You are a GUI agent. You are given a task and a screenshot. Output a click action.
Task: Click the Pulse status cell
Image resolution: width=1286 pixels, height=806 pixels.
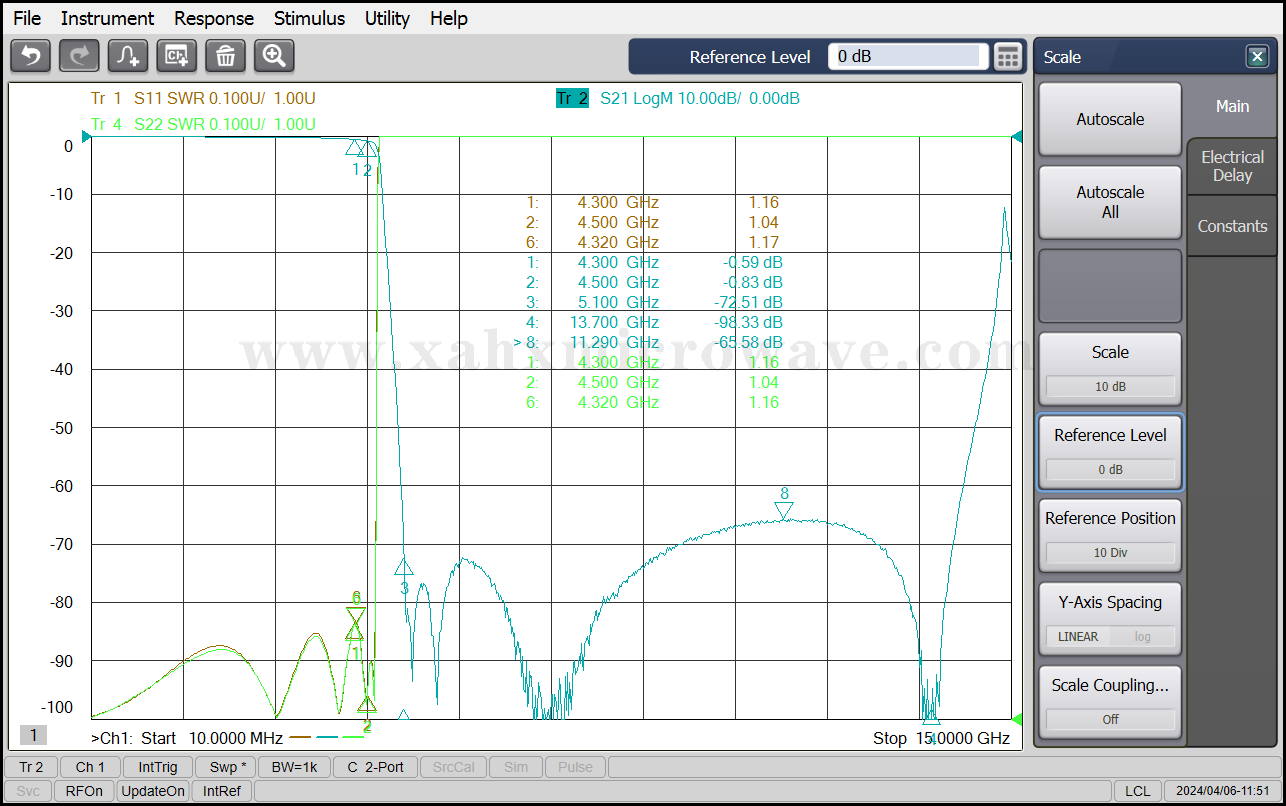pos(575,767)
